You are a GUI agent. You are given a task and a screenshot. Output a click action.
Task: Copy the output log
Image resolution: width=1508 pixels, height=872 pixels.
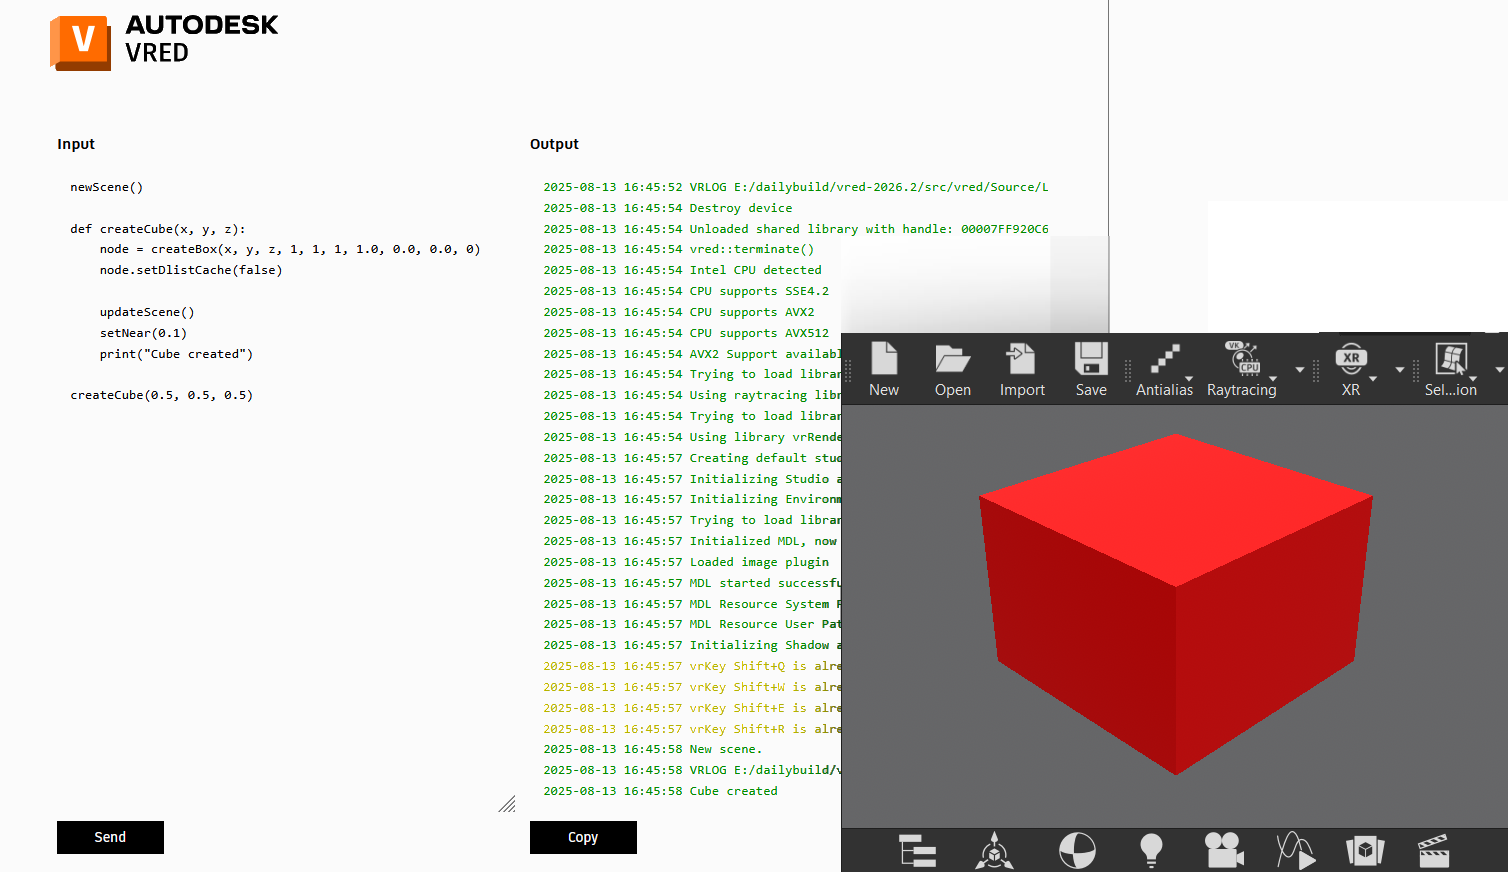point(583,837)
